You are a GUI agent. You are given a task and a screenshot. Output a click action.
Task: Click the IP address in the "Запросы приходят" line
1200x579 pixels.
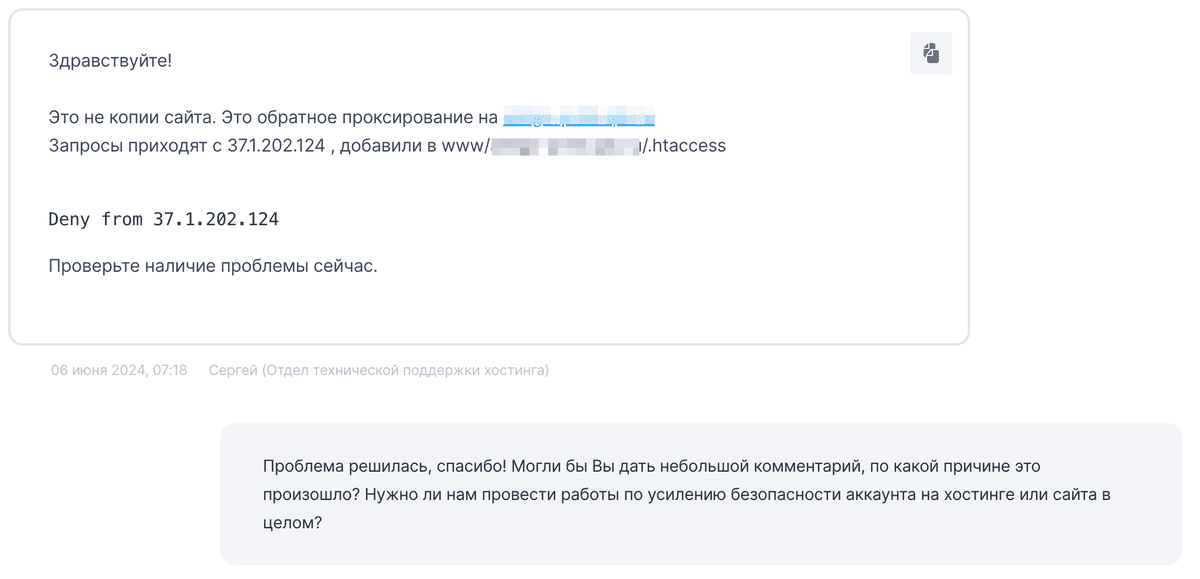pyautogui.click(x=276, y=146)
